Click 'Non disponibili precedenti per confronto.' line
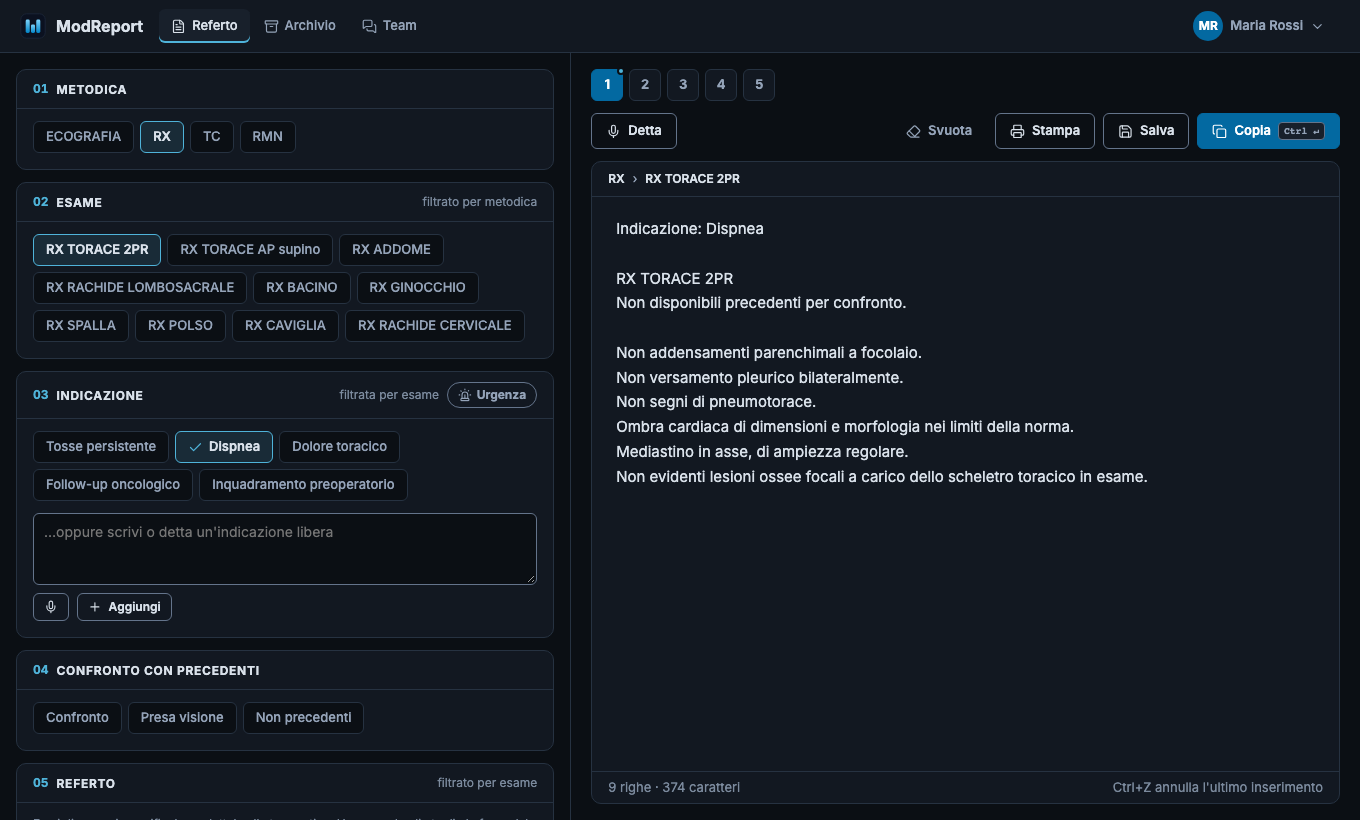This screenshot has width=1360, height=820. (x=761, y=303)
